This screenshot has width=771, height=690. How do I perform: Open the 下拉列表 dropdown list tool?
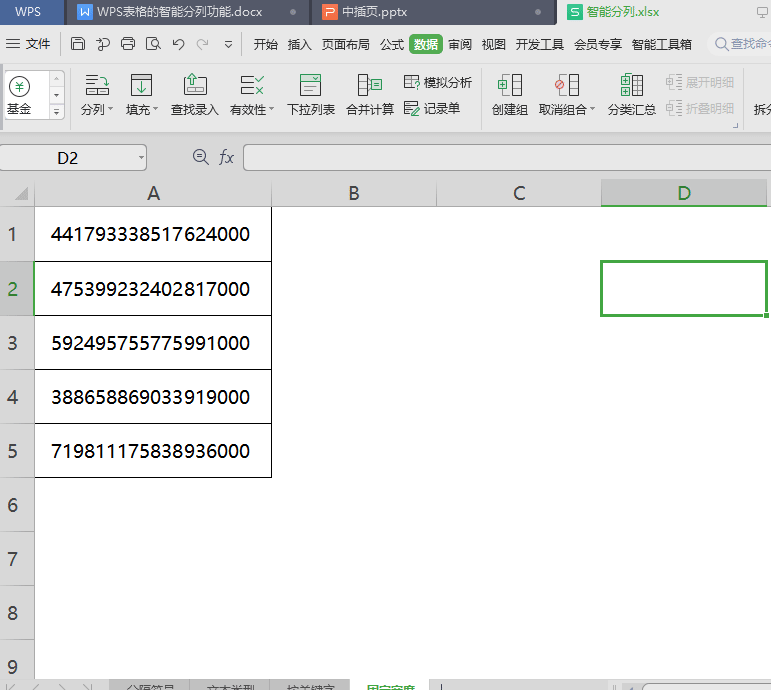[x=310, y=86]
